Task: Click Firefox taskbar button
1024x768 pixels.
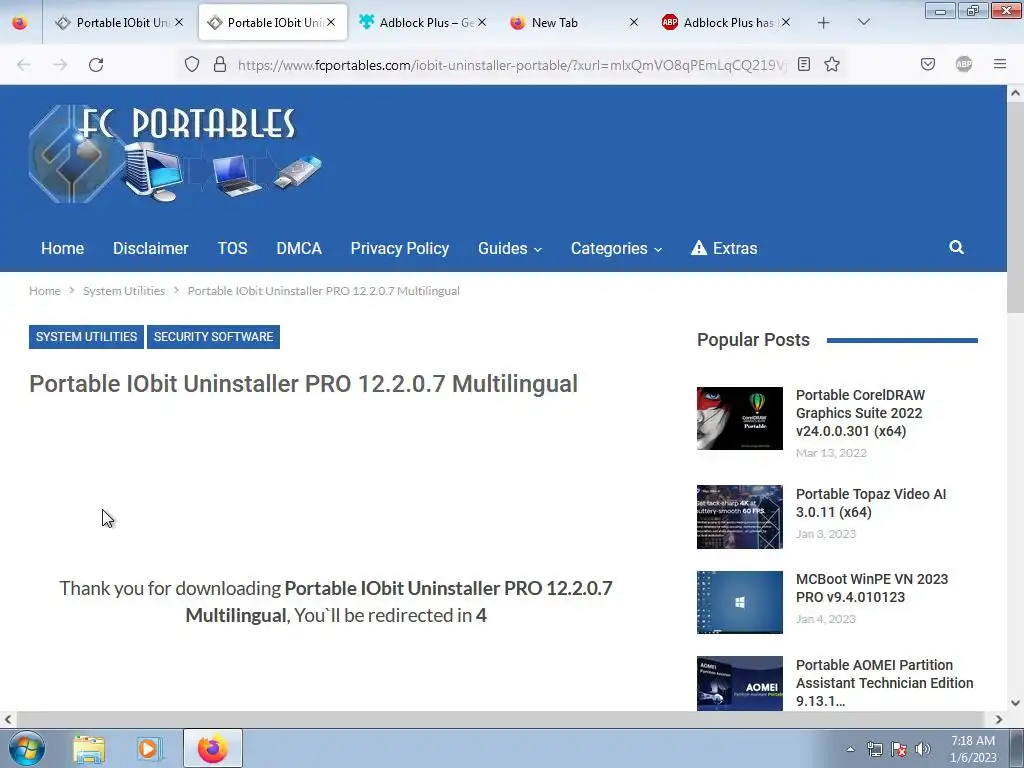Action: point(213,748)
